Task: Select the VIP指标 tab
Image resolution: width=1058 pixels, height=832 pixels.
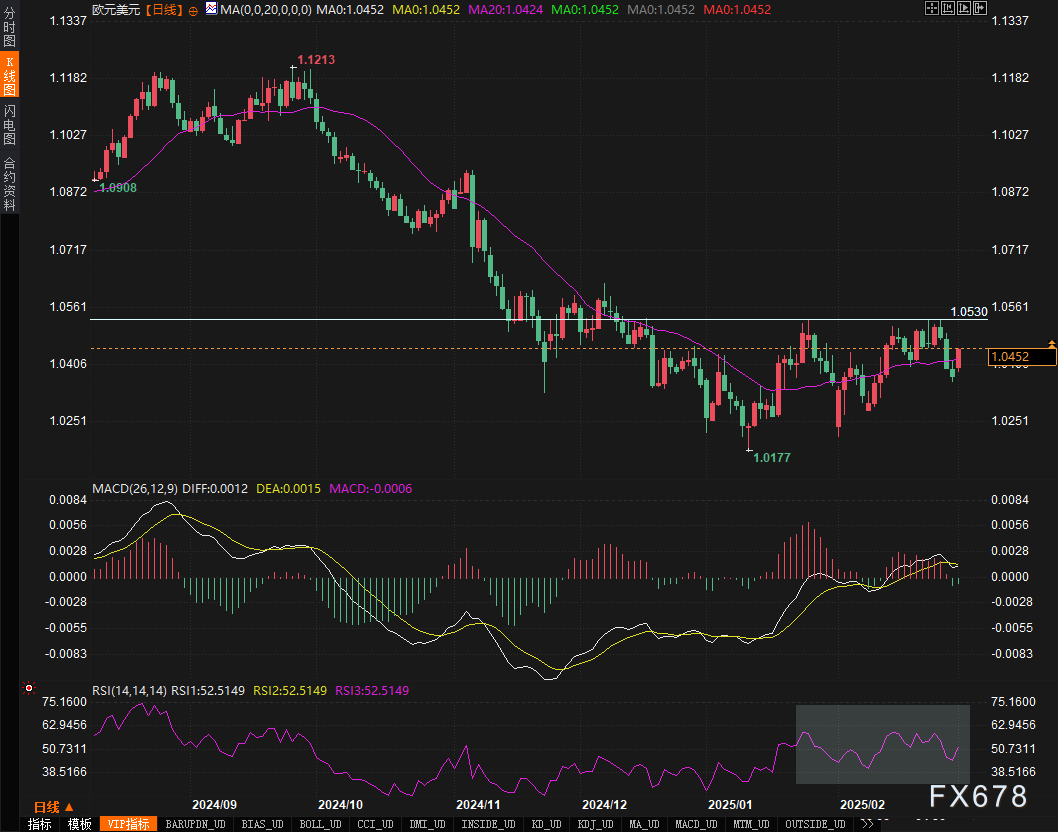Action: [x=129, y=824]
